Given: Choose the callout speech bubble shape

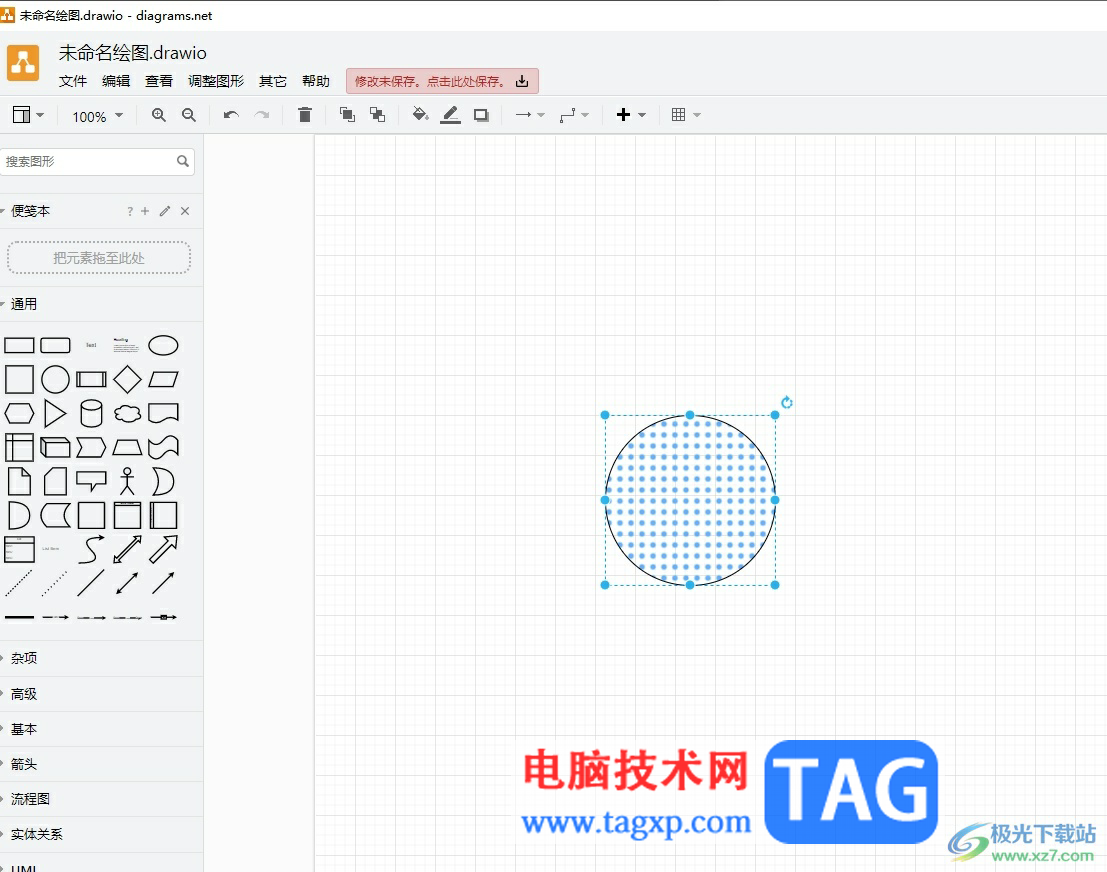Looking at the screenshot, I should click(91, 481).
